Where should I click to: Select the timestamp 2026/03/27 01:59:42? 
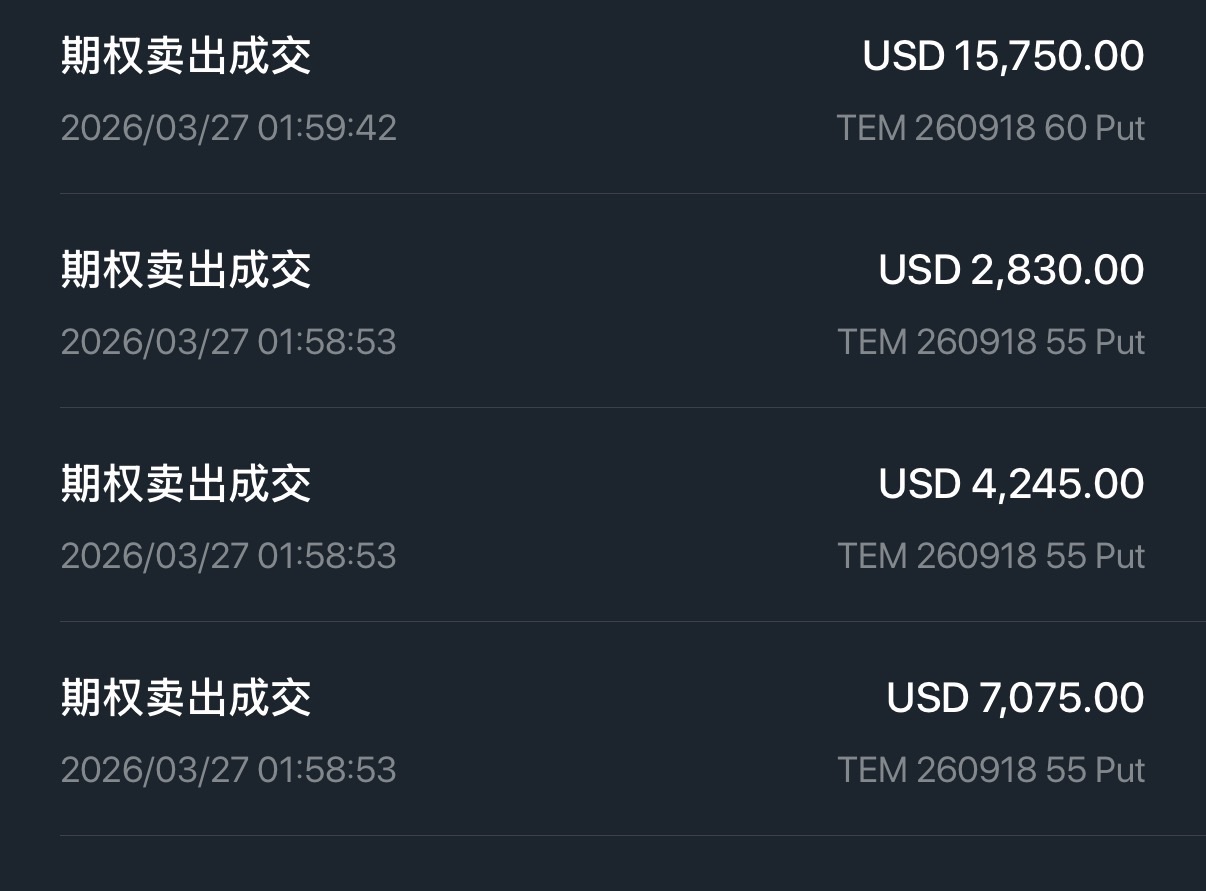click(229, 128)
